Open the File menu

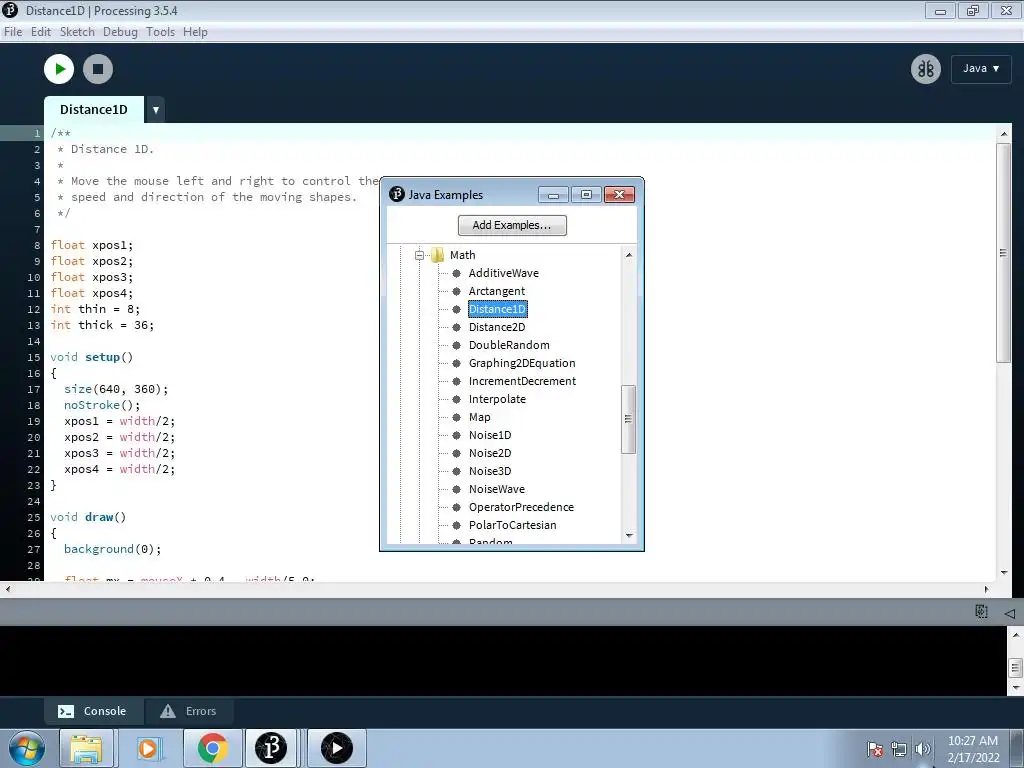coord(13,32)
